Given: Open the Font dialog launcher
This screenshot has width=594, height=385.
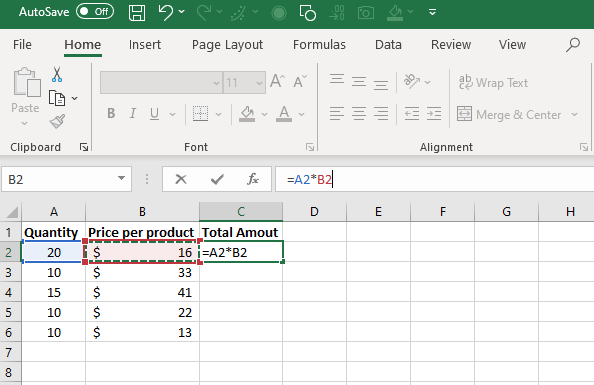Looking at the screenshot, I should click(310, 147).
